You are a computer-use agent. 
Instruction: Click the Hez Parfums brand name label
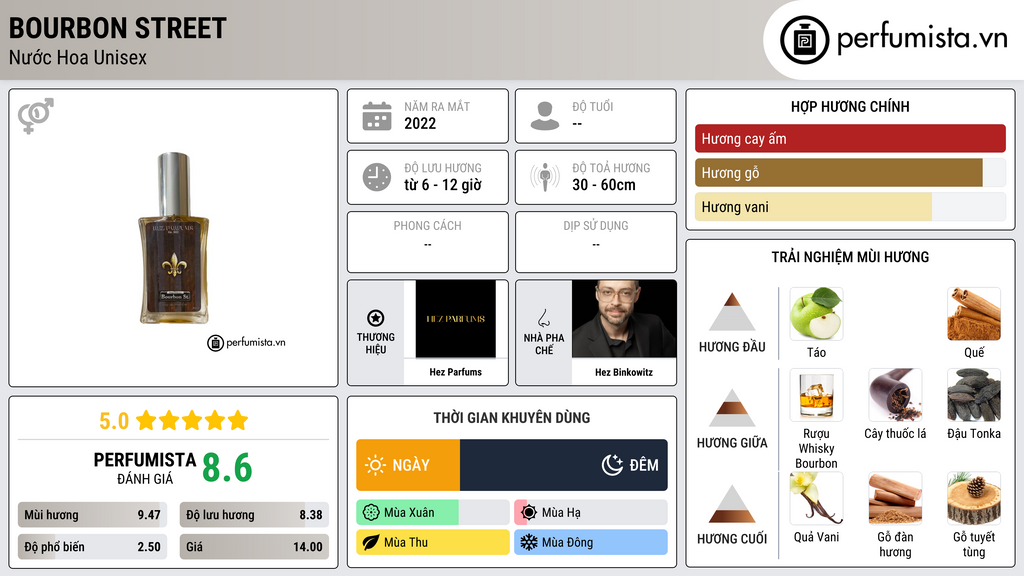click(455, 372)
